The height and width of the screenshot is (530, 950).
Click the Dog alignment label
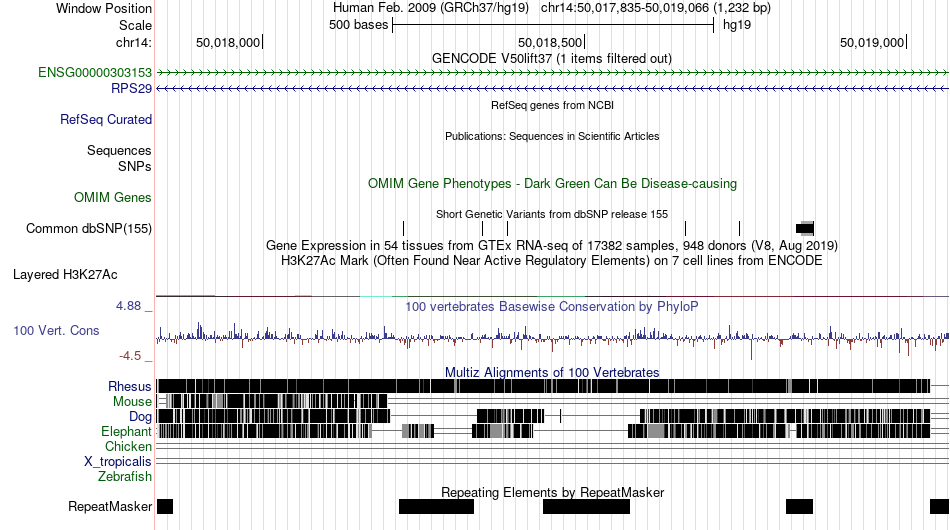[140, 416]
